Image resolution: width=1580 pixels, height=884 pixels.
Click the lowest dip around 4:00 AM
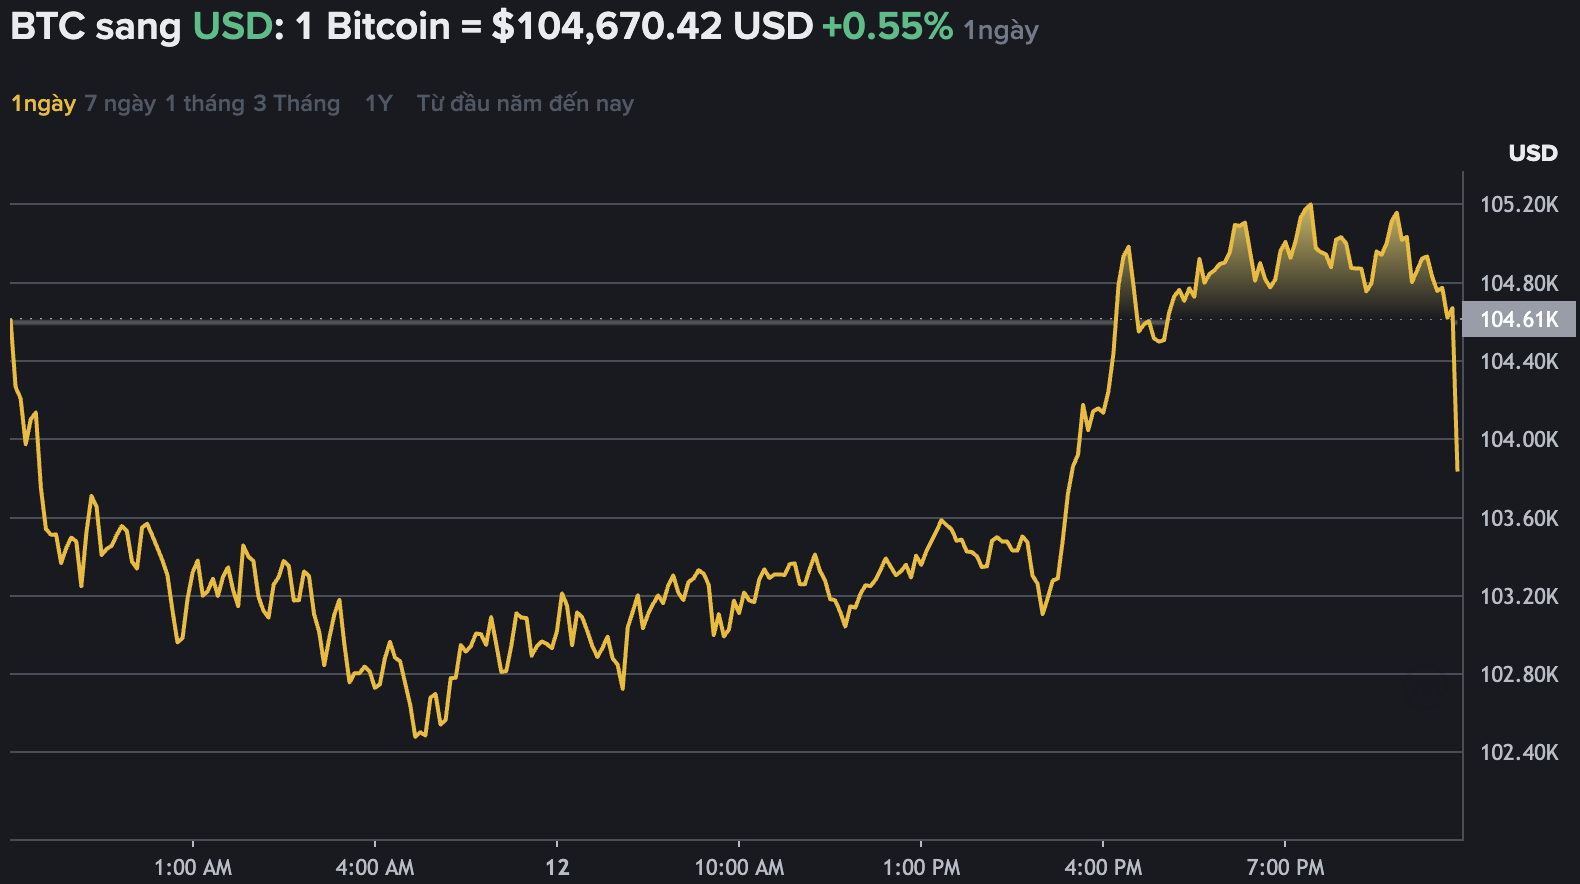[x=418, y=736]
